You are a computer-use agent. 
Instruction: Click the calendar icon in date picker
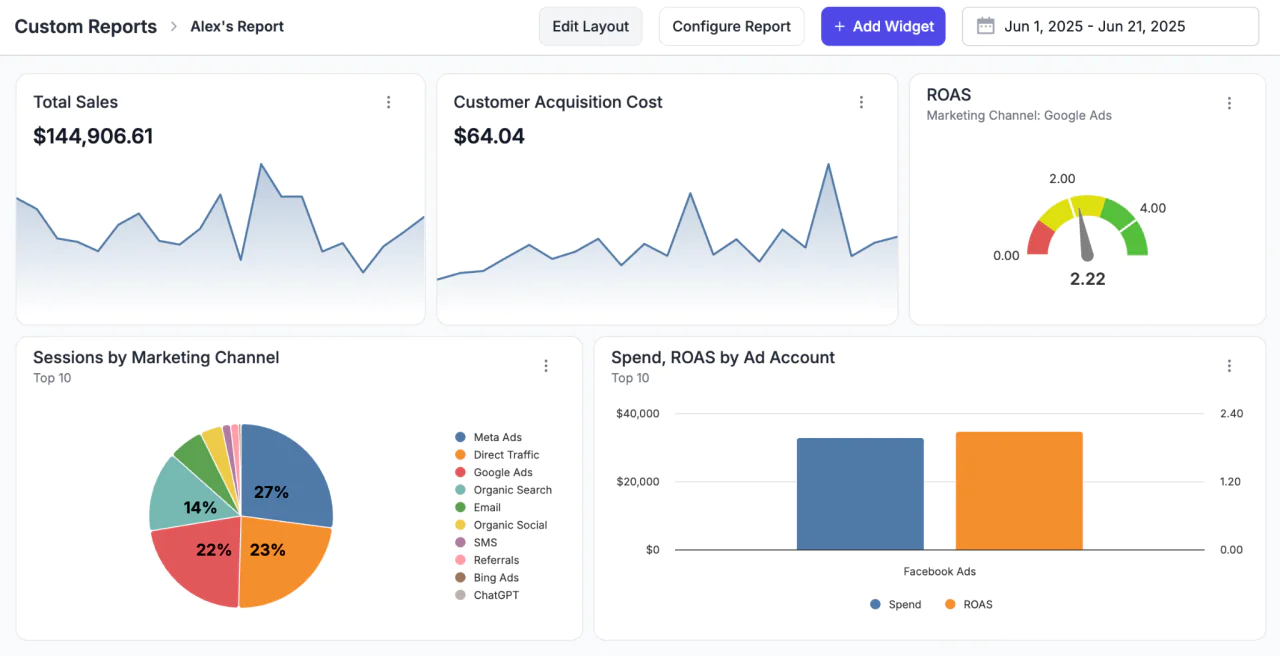pos(985,27)
